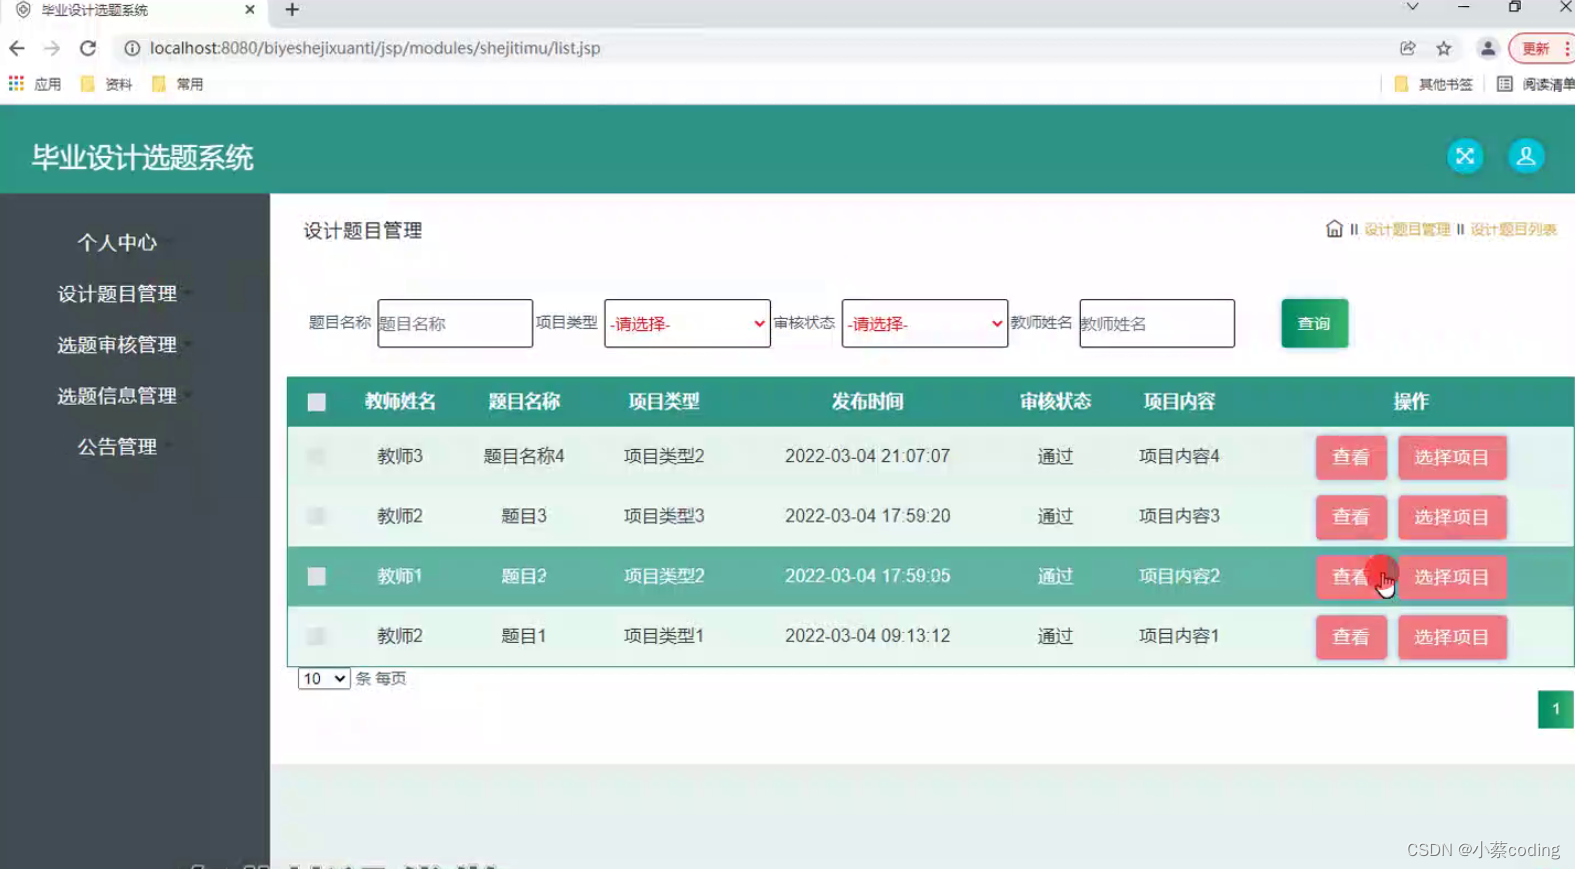Screen dimensions: 1575x869
Task: Open a new browser tab
Action: click(x=292, y=10)
